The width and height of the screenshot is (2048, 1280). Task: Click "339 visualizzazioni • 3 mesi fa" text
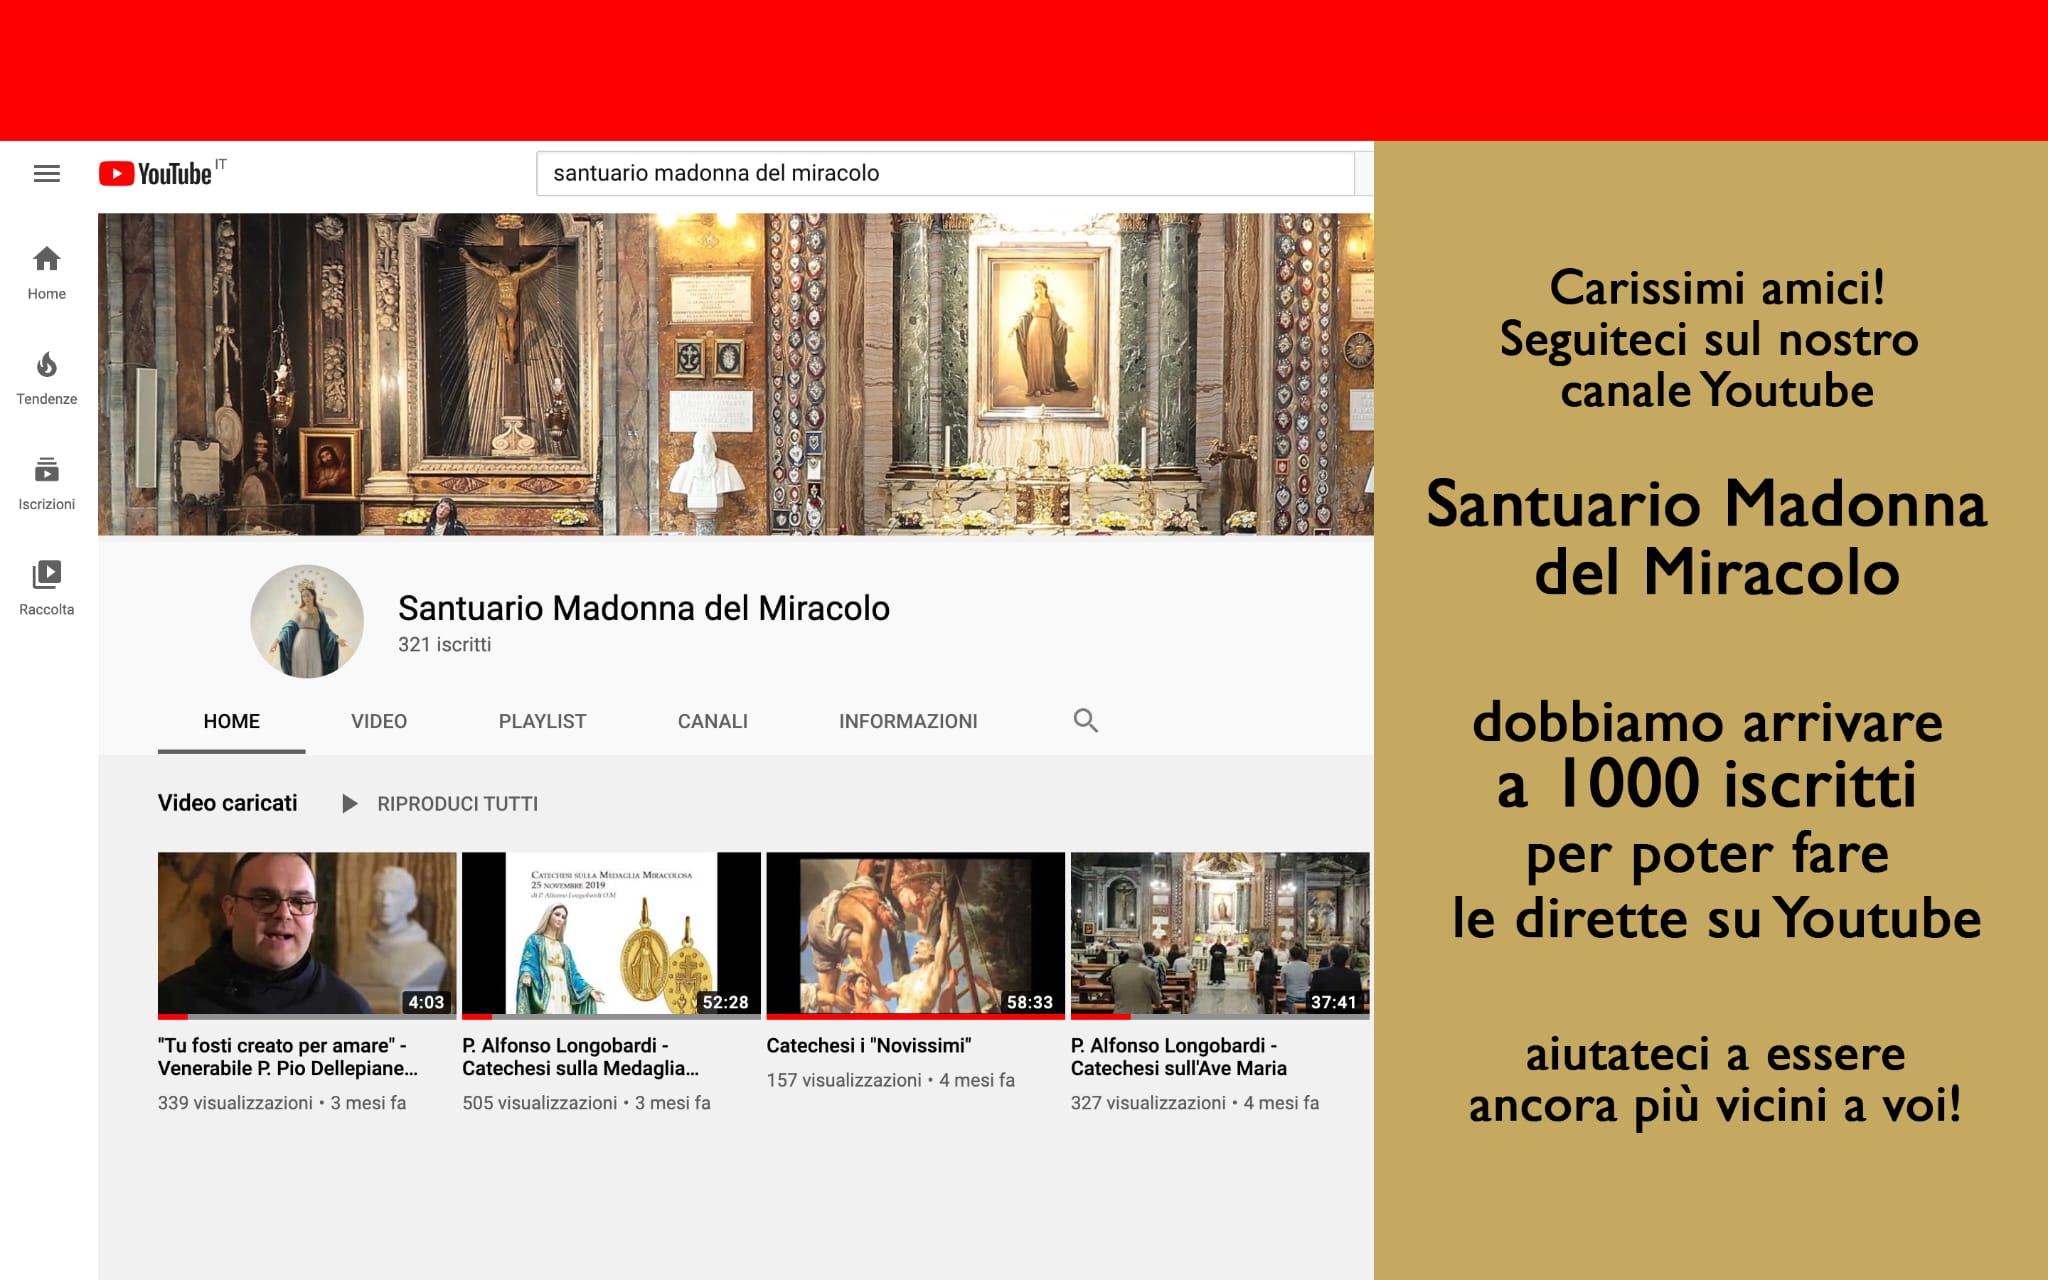click(282, 1103)
